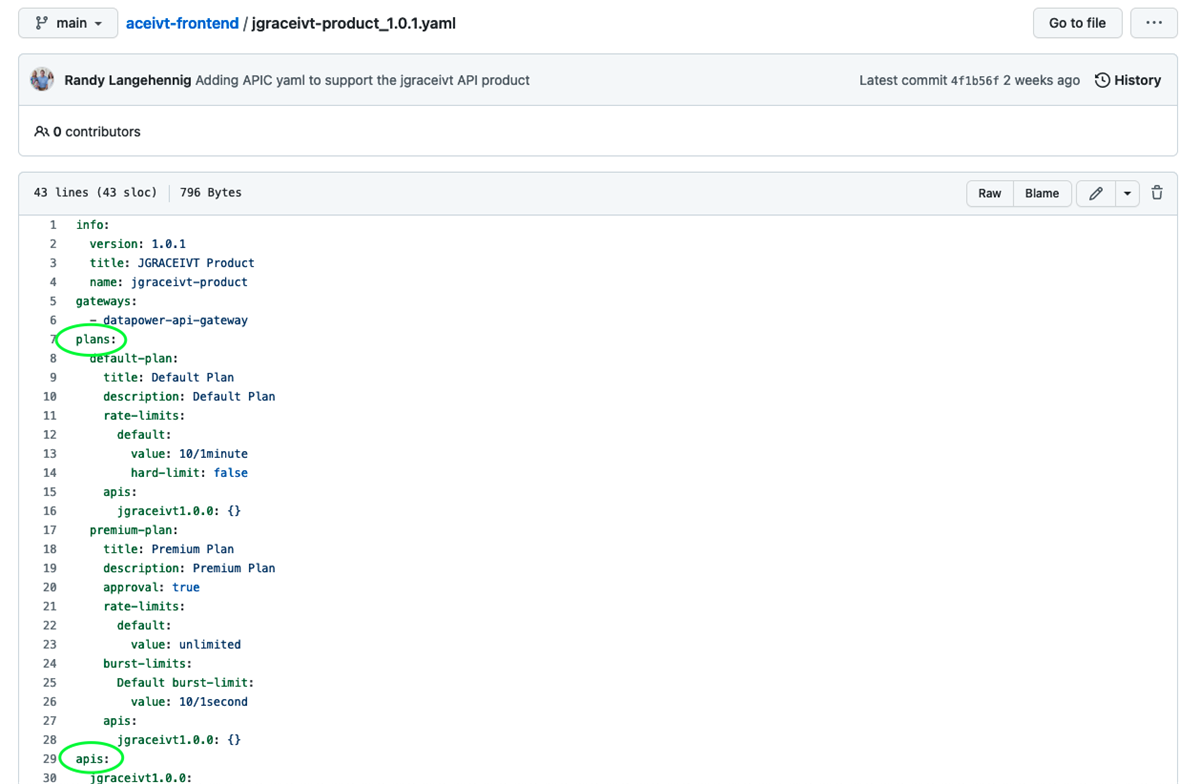Click the contributors people icon

click(40, 131)
